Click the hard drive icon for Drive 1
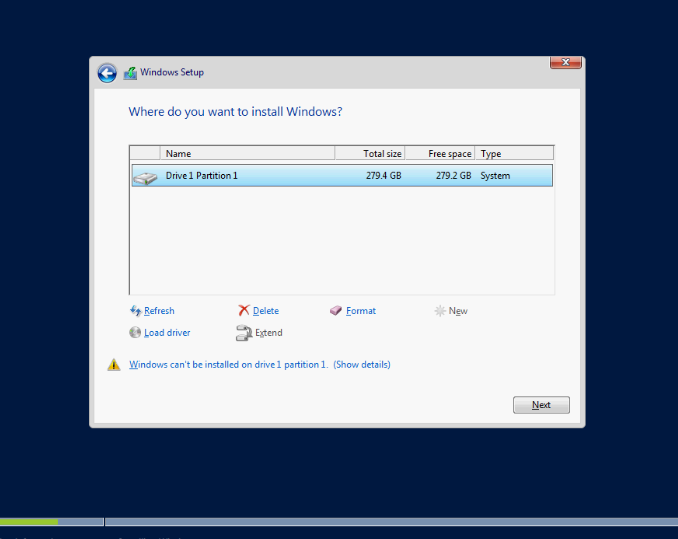 coord(145,177)
